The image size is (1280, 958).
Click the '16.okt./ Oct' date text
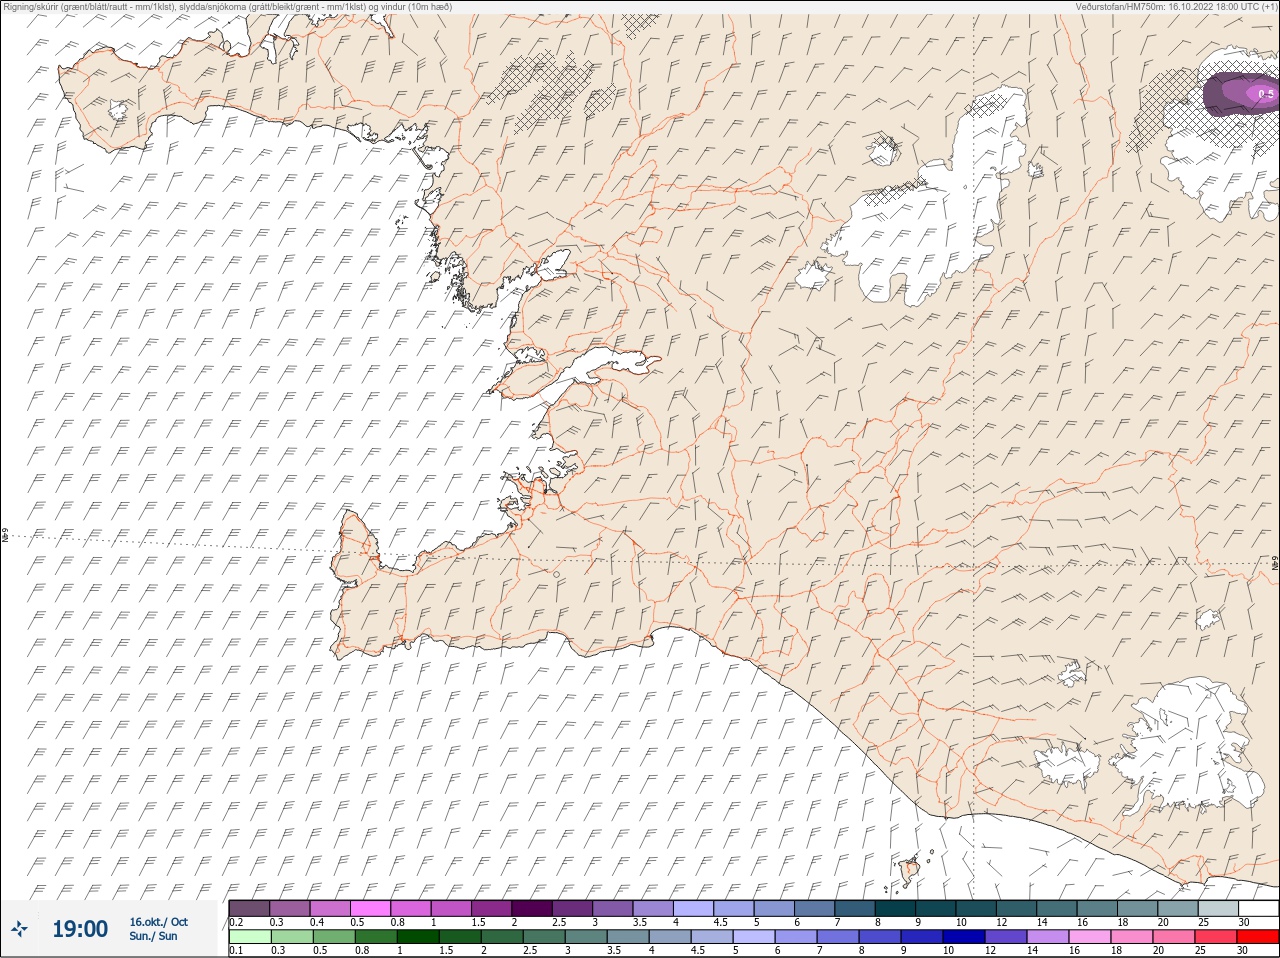click(158, 922)
